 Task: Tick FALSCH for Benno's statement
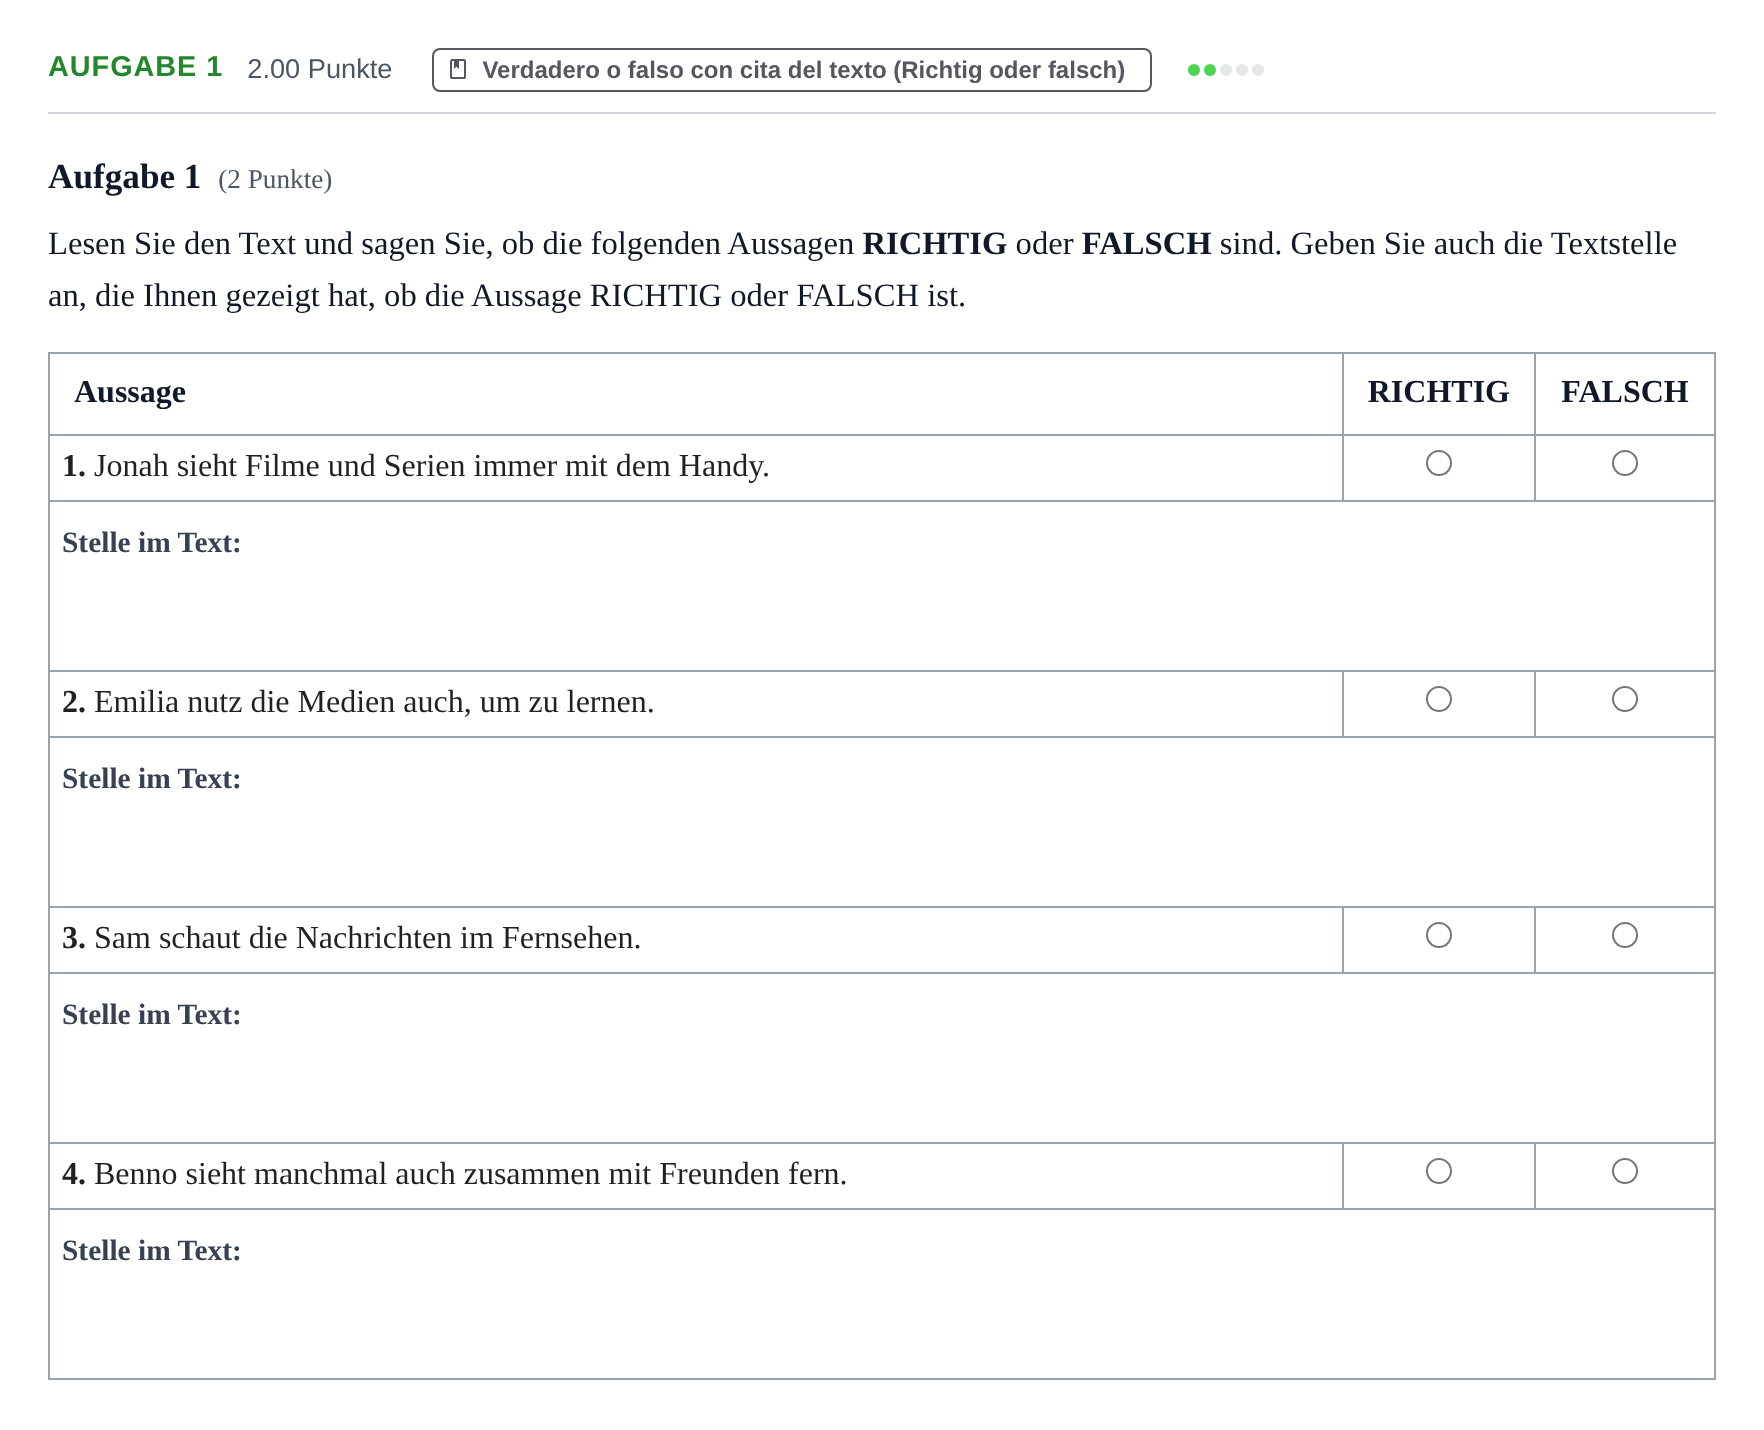coord(1624,1171)
